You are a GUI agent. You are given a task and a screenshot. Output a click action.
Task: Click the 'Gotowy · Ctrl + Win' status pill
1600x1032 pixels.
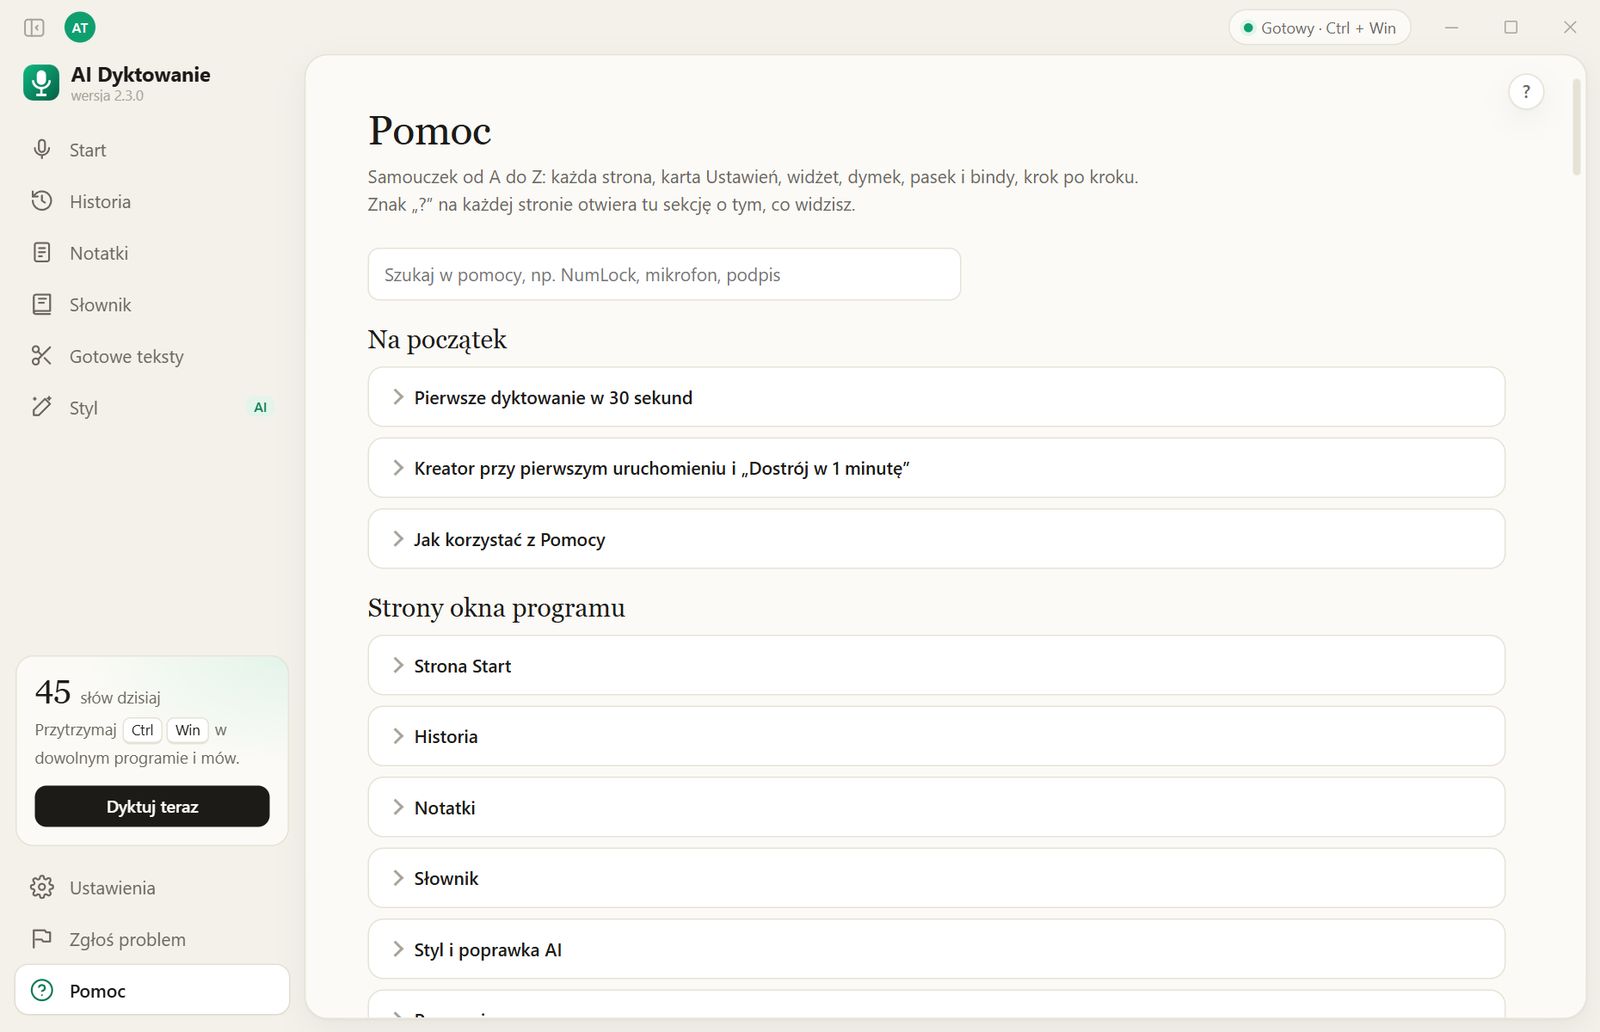[x=1319, y=28]
